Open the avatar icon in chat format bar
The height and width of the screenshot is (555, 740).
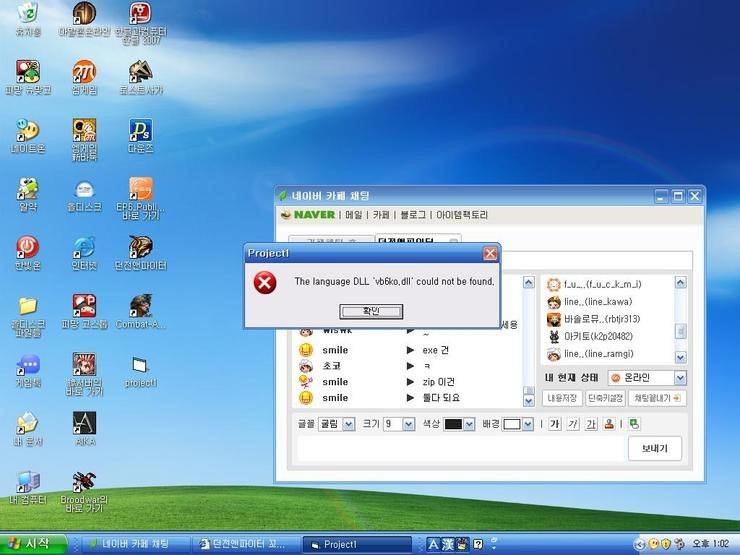click(609, 424)
